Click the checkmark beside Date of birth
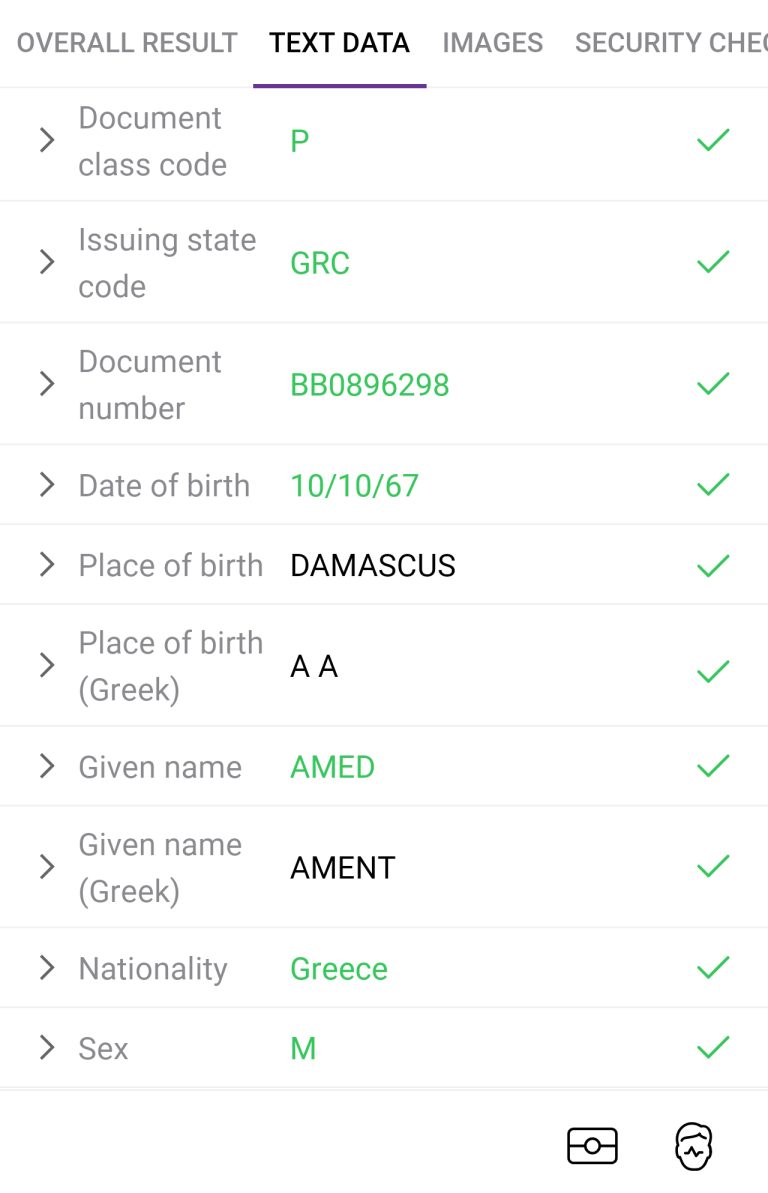 coord(713,485)
